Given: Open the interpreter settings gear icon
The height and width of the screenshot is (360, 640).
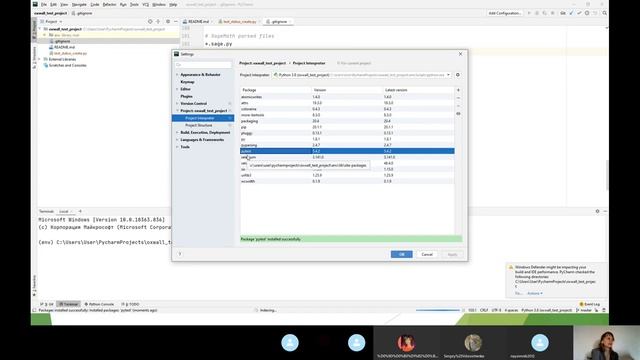Looking at the screenshot, I should click(x=458, y=75).
